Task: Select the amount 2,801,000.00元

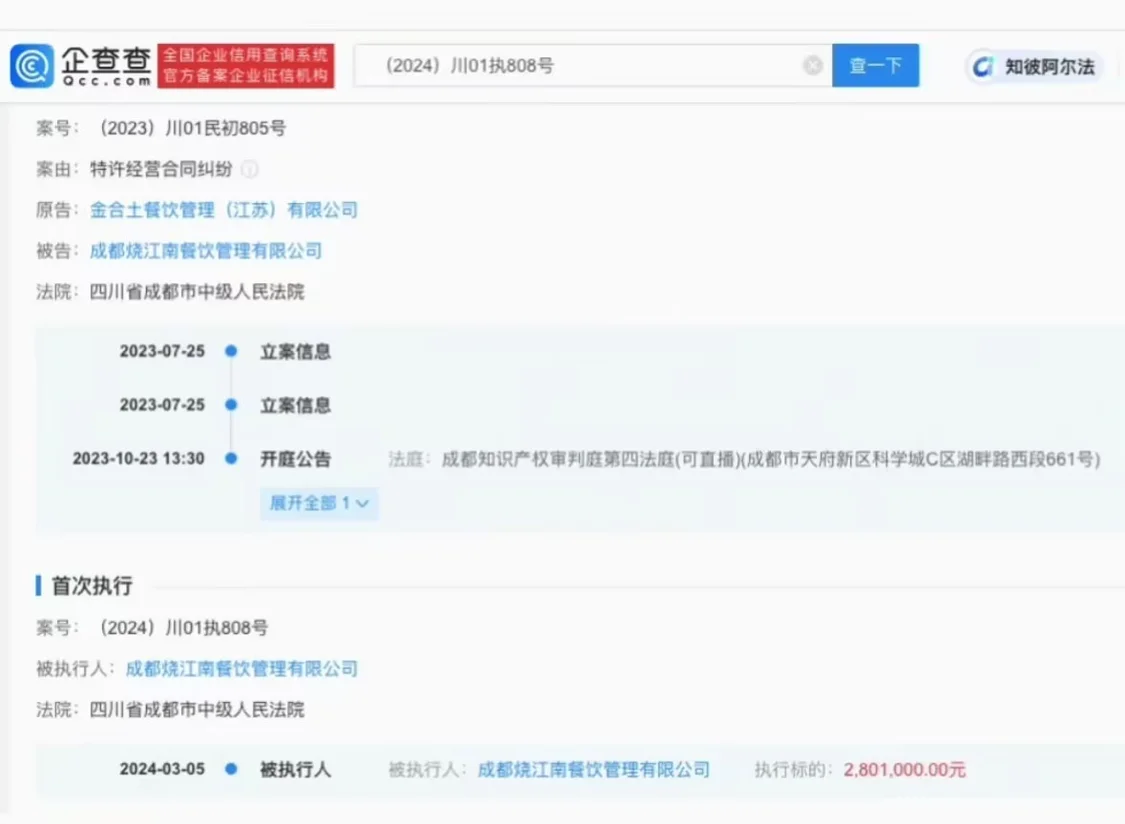Action: pos(904,769)
